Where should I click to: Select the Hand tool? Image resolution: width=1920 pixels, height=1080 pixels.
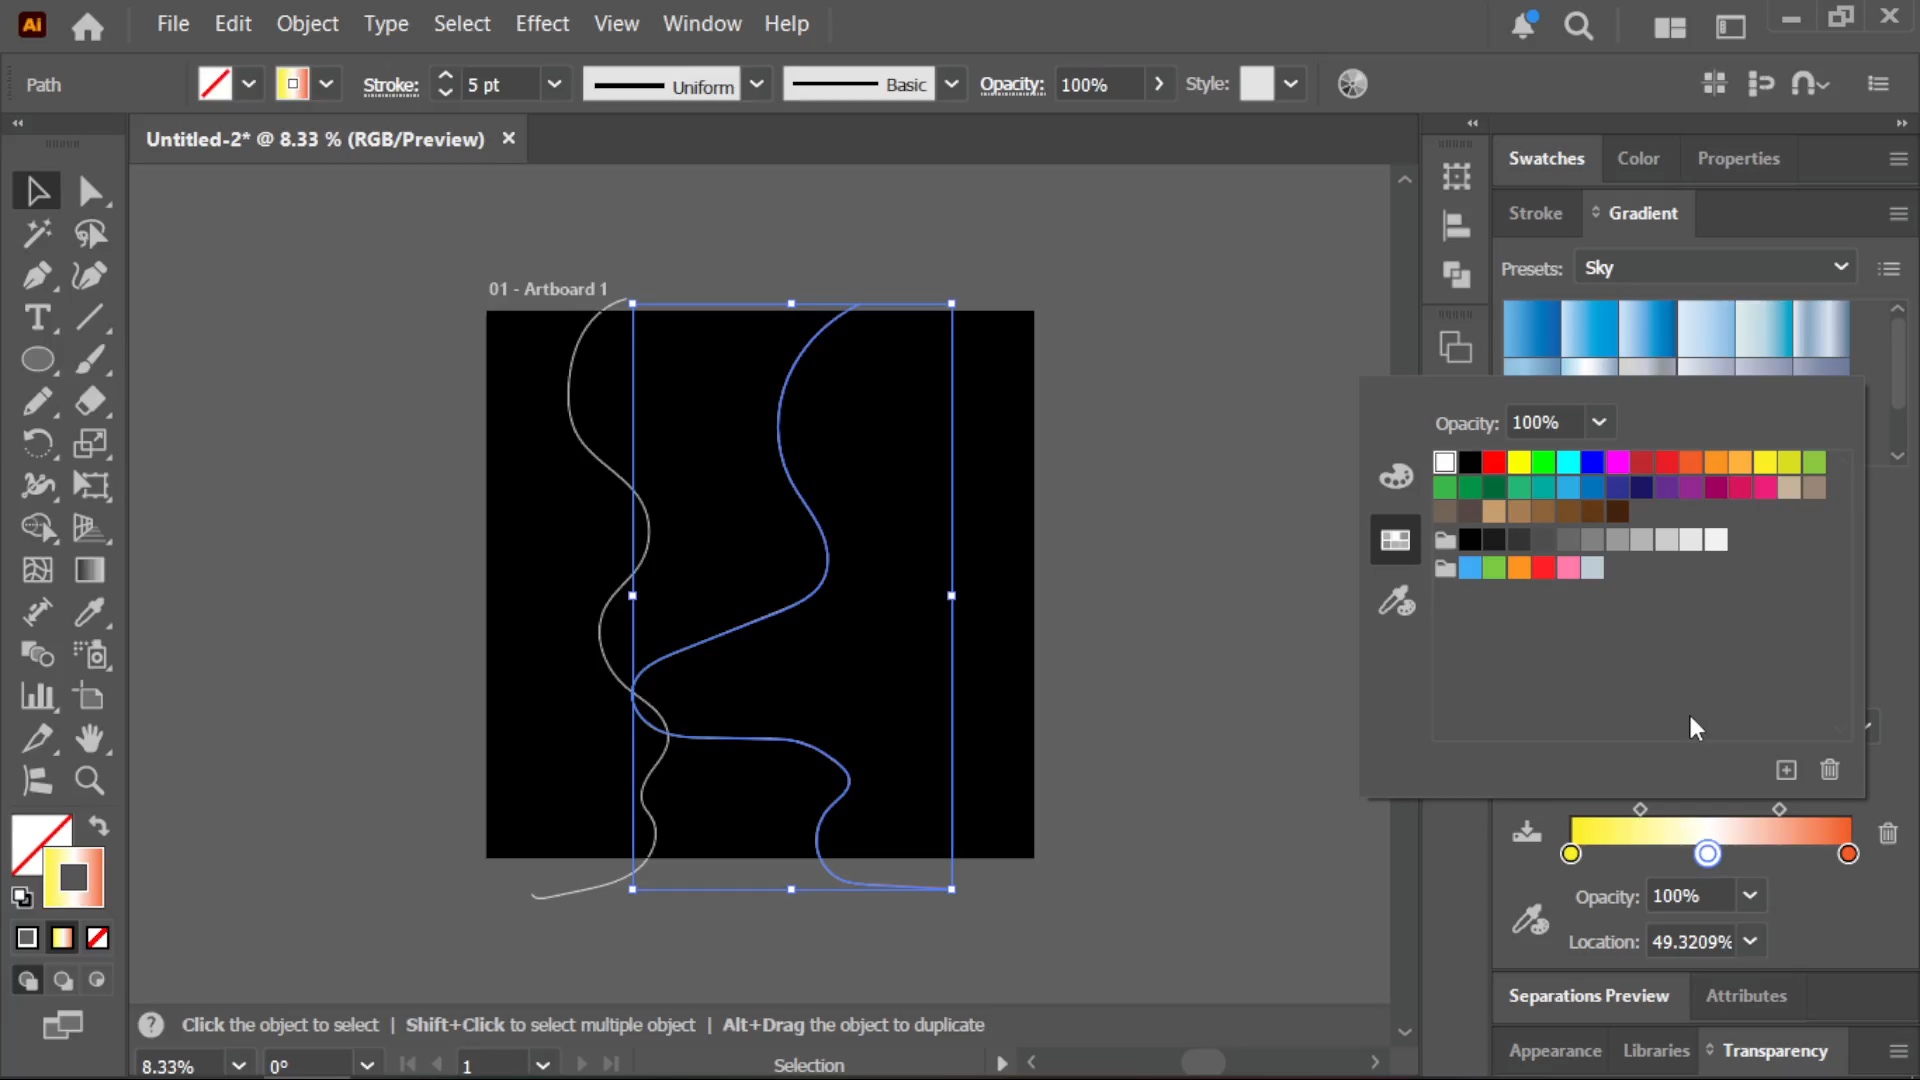point(90,738)
